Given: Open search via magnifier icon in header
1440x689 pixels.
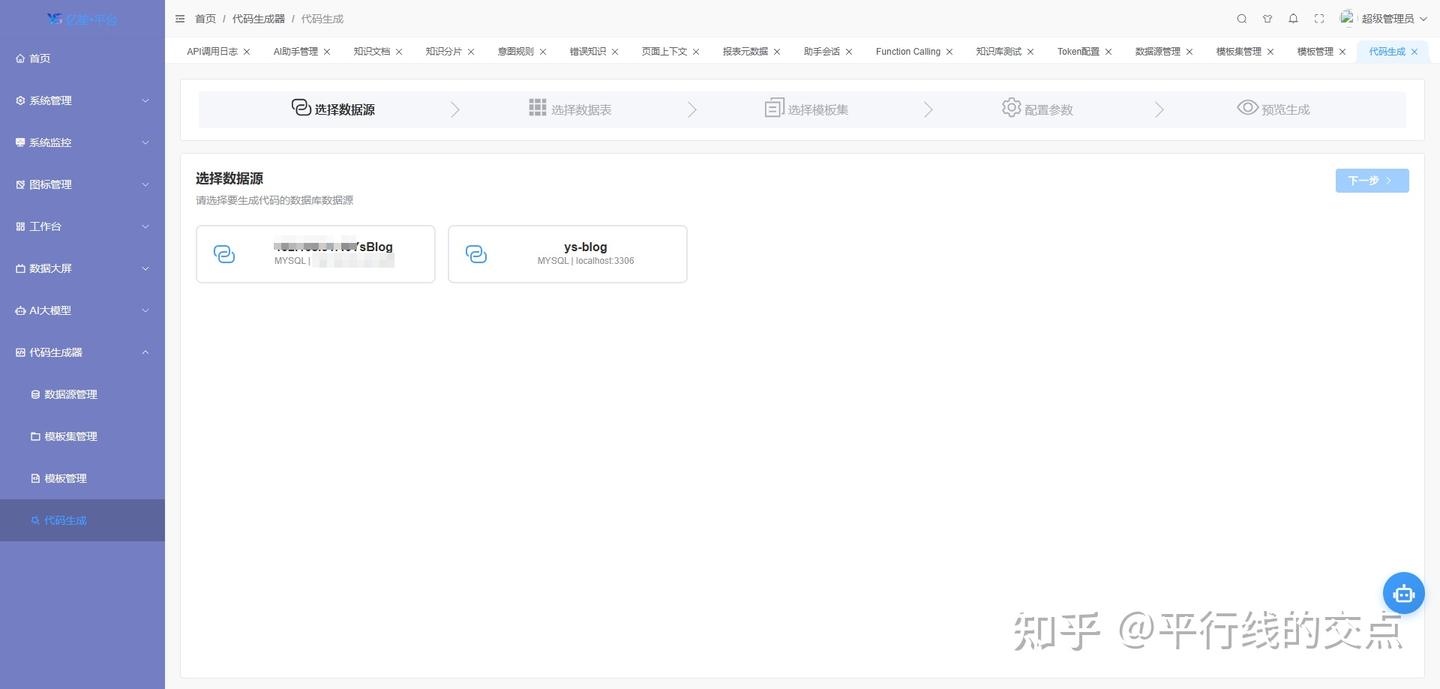Looking at the screenshot, I should pos(1242,19).
